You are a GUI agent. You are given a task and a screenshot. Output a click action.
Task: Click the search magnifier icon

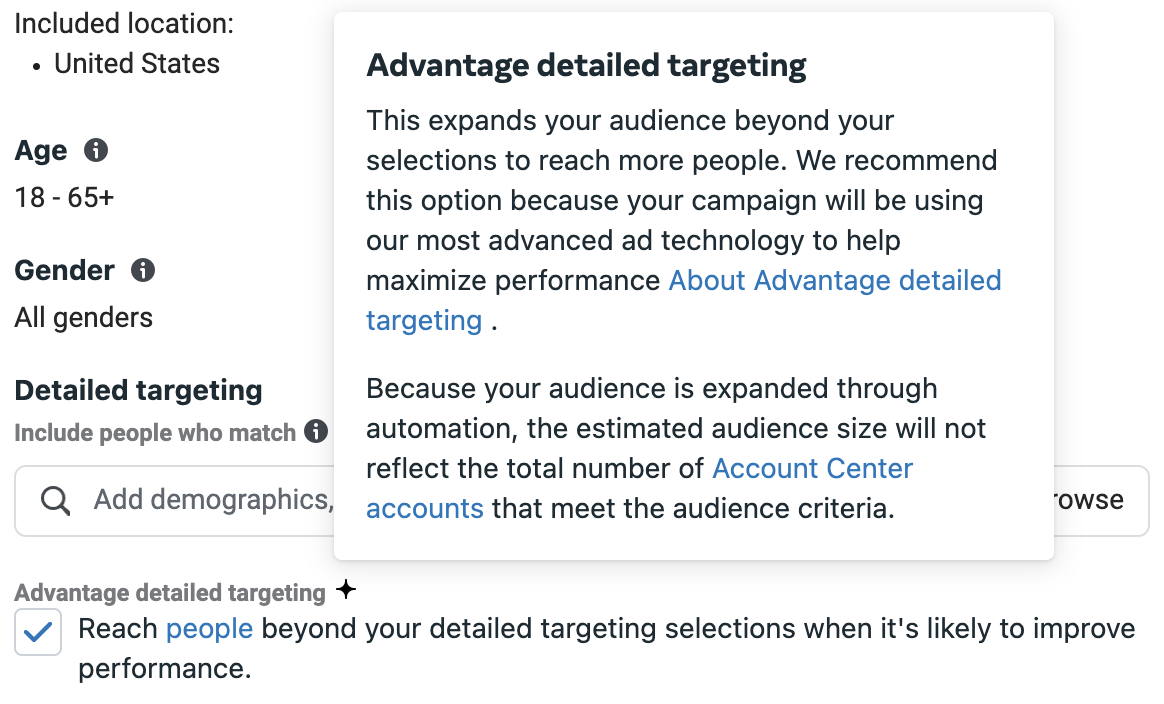click(55, 499)
